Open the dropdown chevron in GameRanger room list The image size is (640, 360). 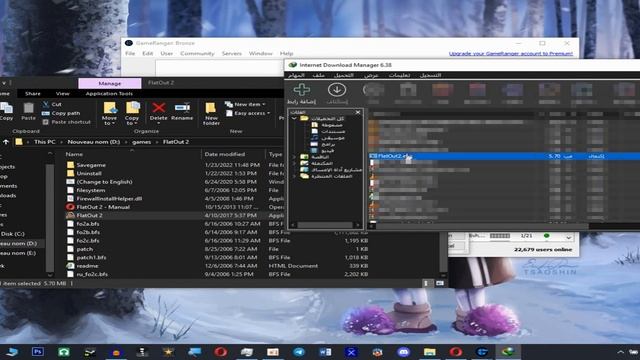pyautogui.click(x=569, y=238)
